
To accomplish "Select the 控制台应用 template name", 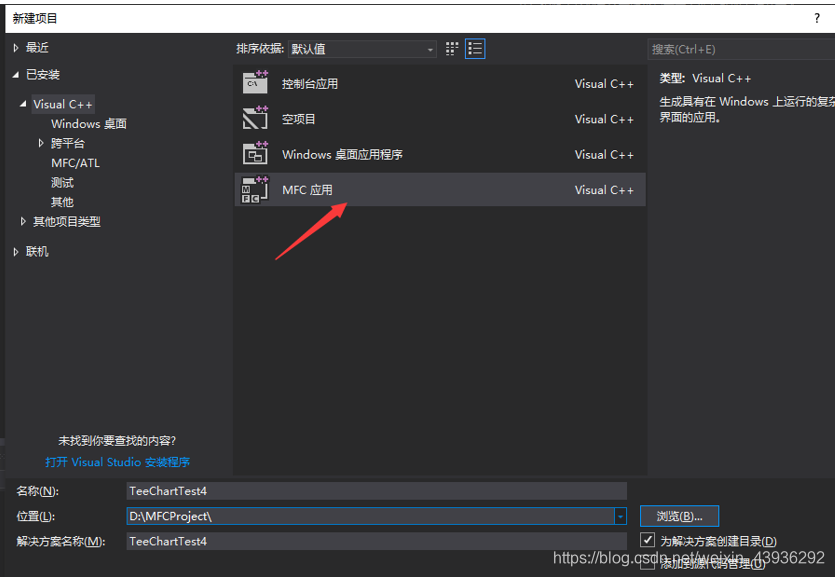I will [x=310, y=84].
